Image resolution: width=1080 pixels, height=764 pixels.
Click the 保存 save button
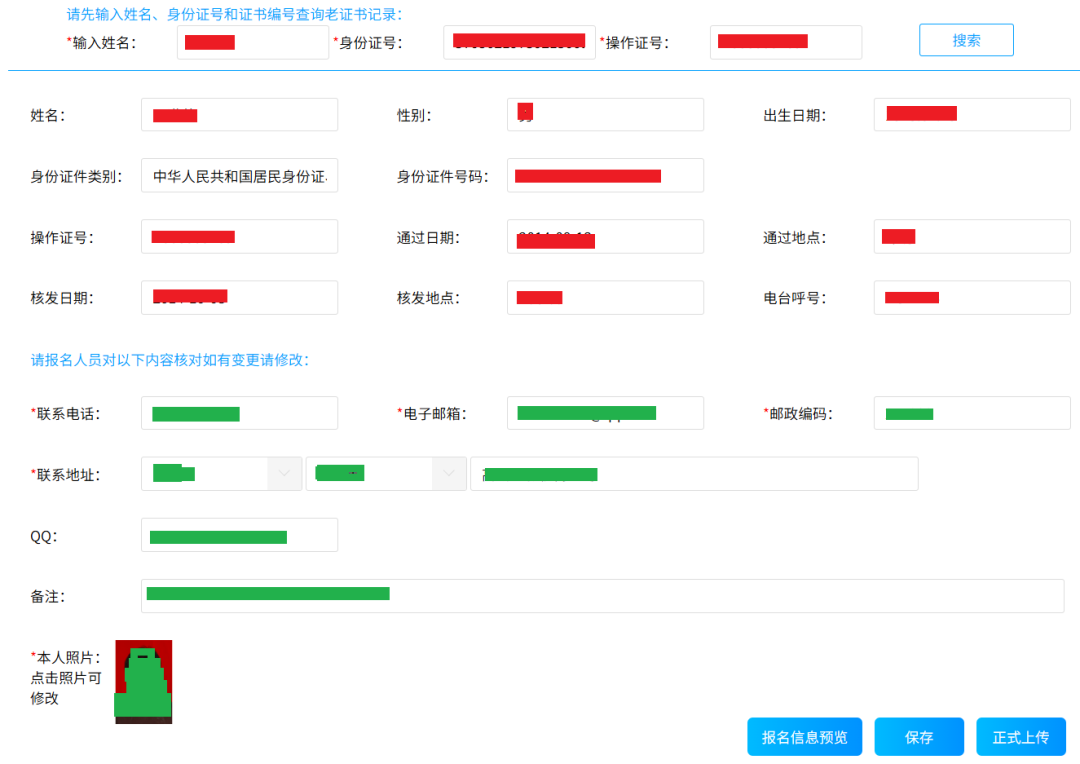(918, 736)
